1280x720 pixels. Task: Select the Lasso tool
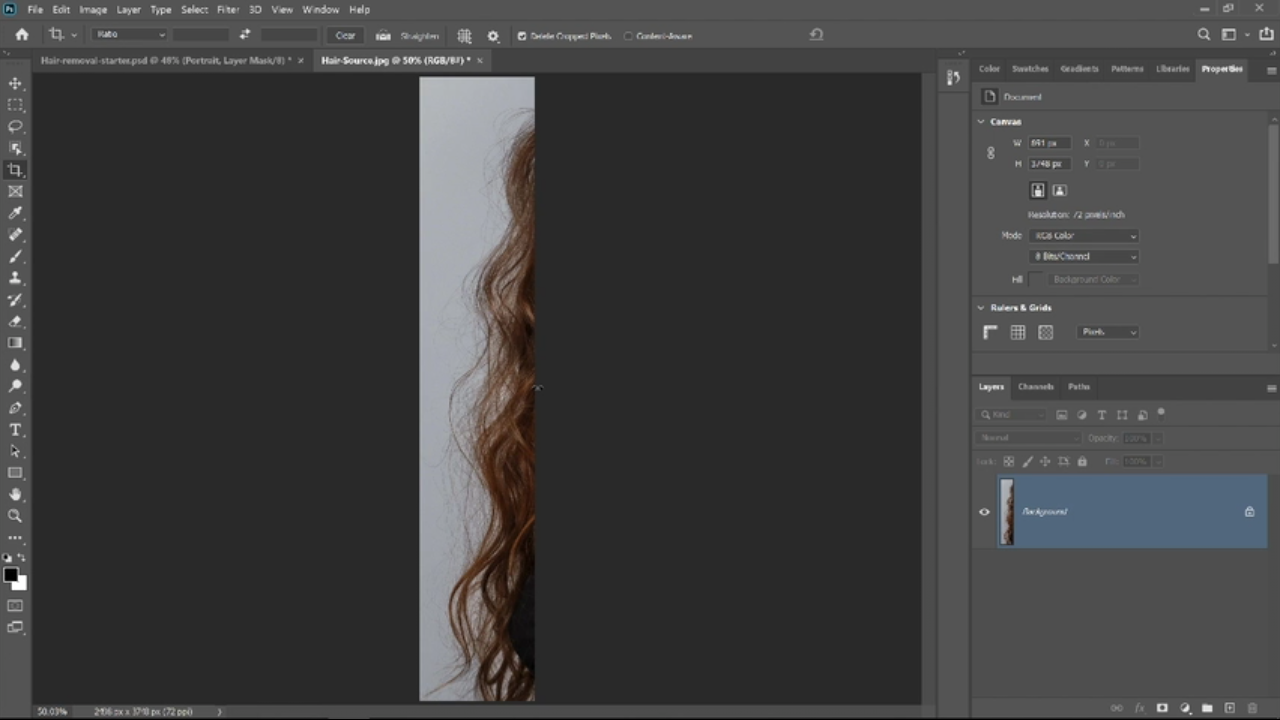pyautogui.click(x=15, y=126)
